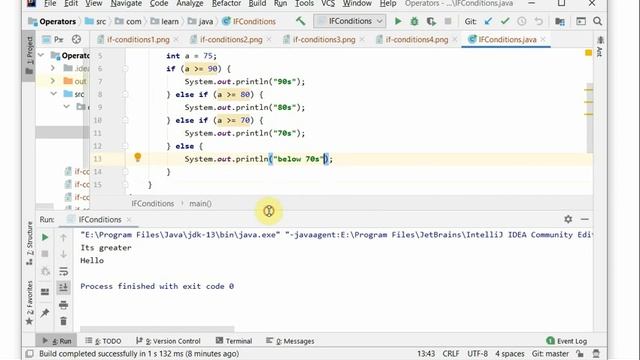Open the Project view selector dropdown

point(53,40)
